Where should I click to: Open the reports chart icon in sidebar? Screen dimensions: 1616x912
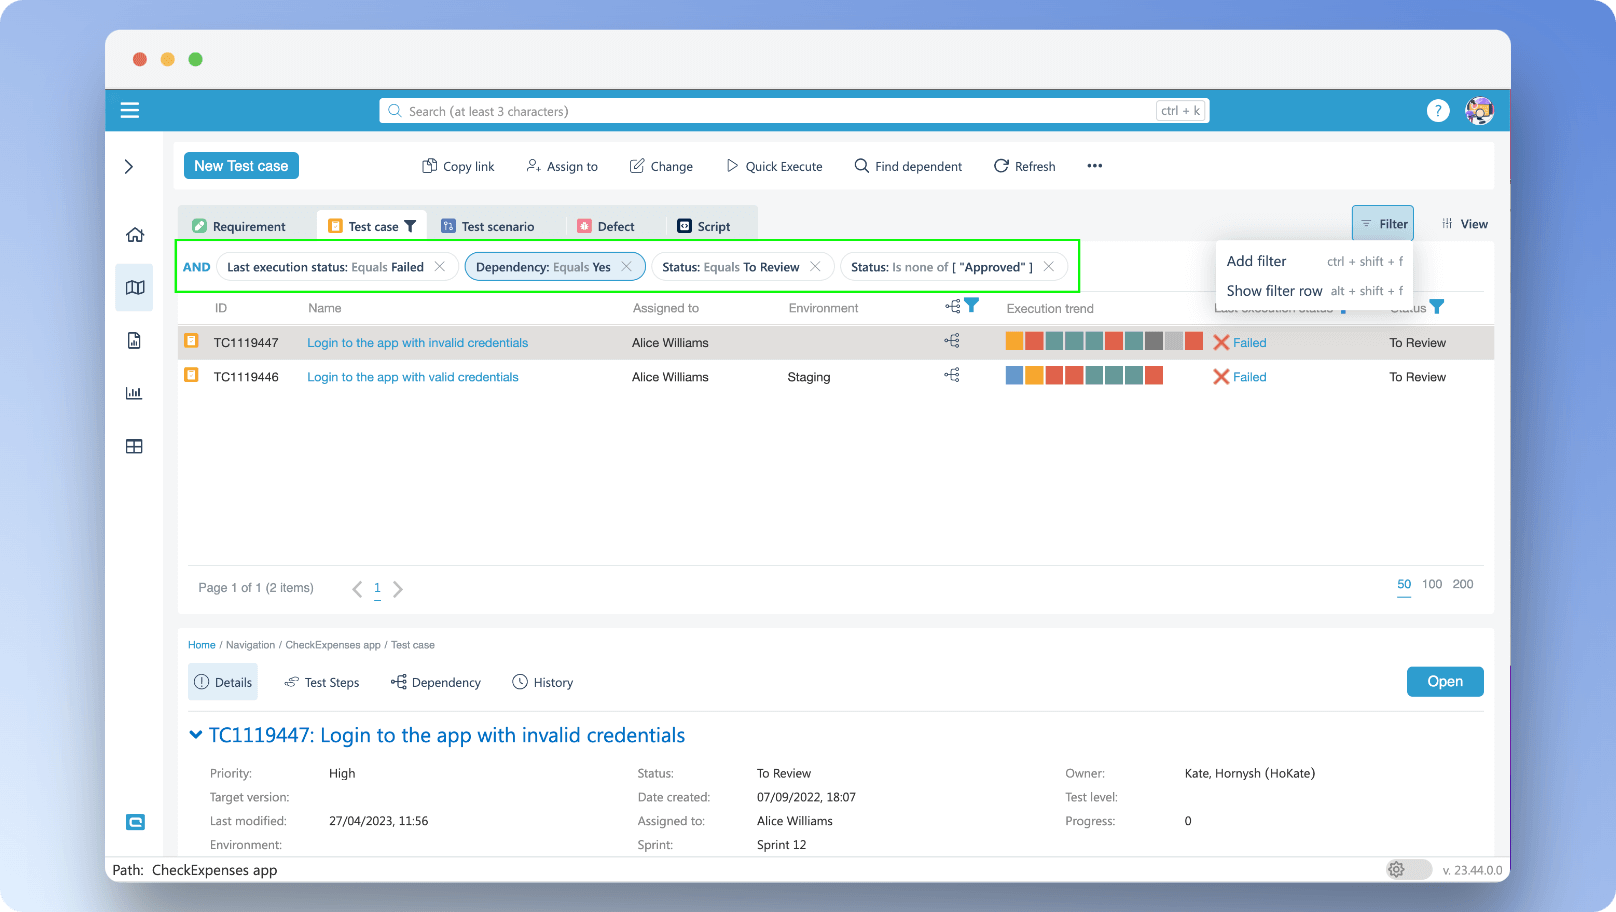pyautogui.click(x=134, y=393)
